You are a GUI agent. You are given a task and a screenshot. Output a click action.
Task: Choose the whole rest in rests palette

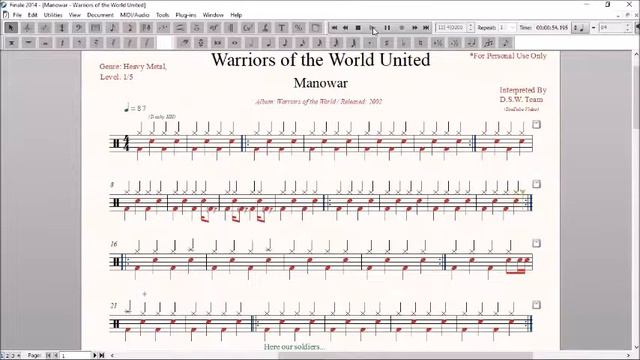point(28,42)
